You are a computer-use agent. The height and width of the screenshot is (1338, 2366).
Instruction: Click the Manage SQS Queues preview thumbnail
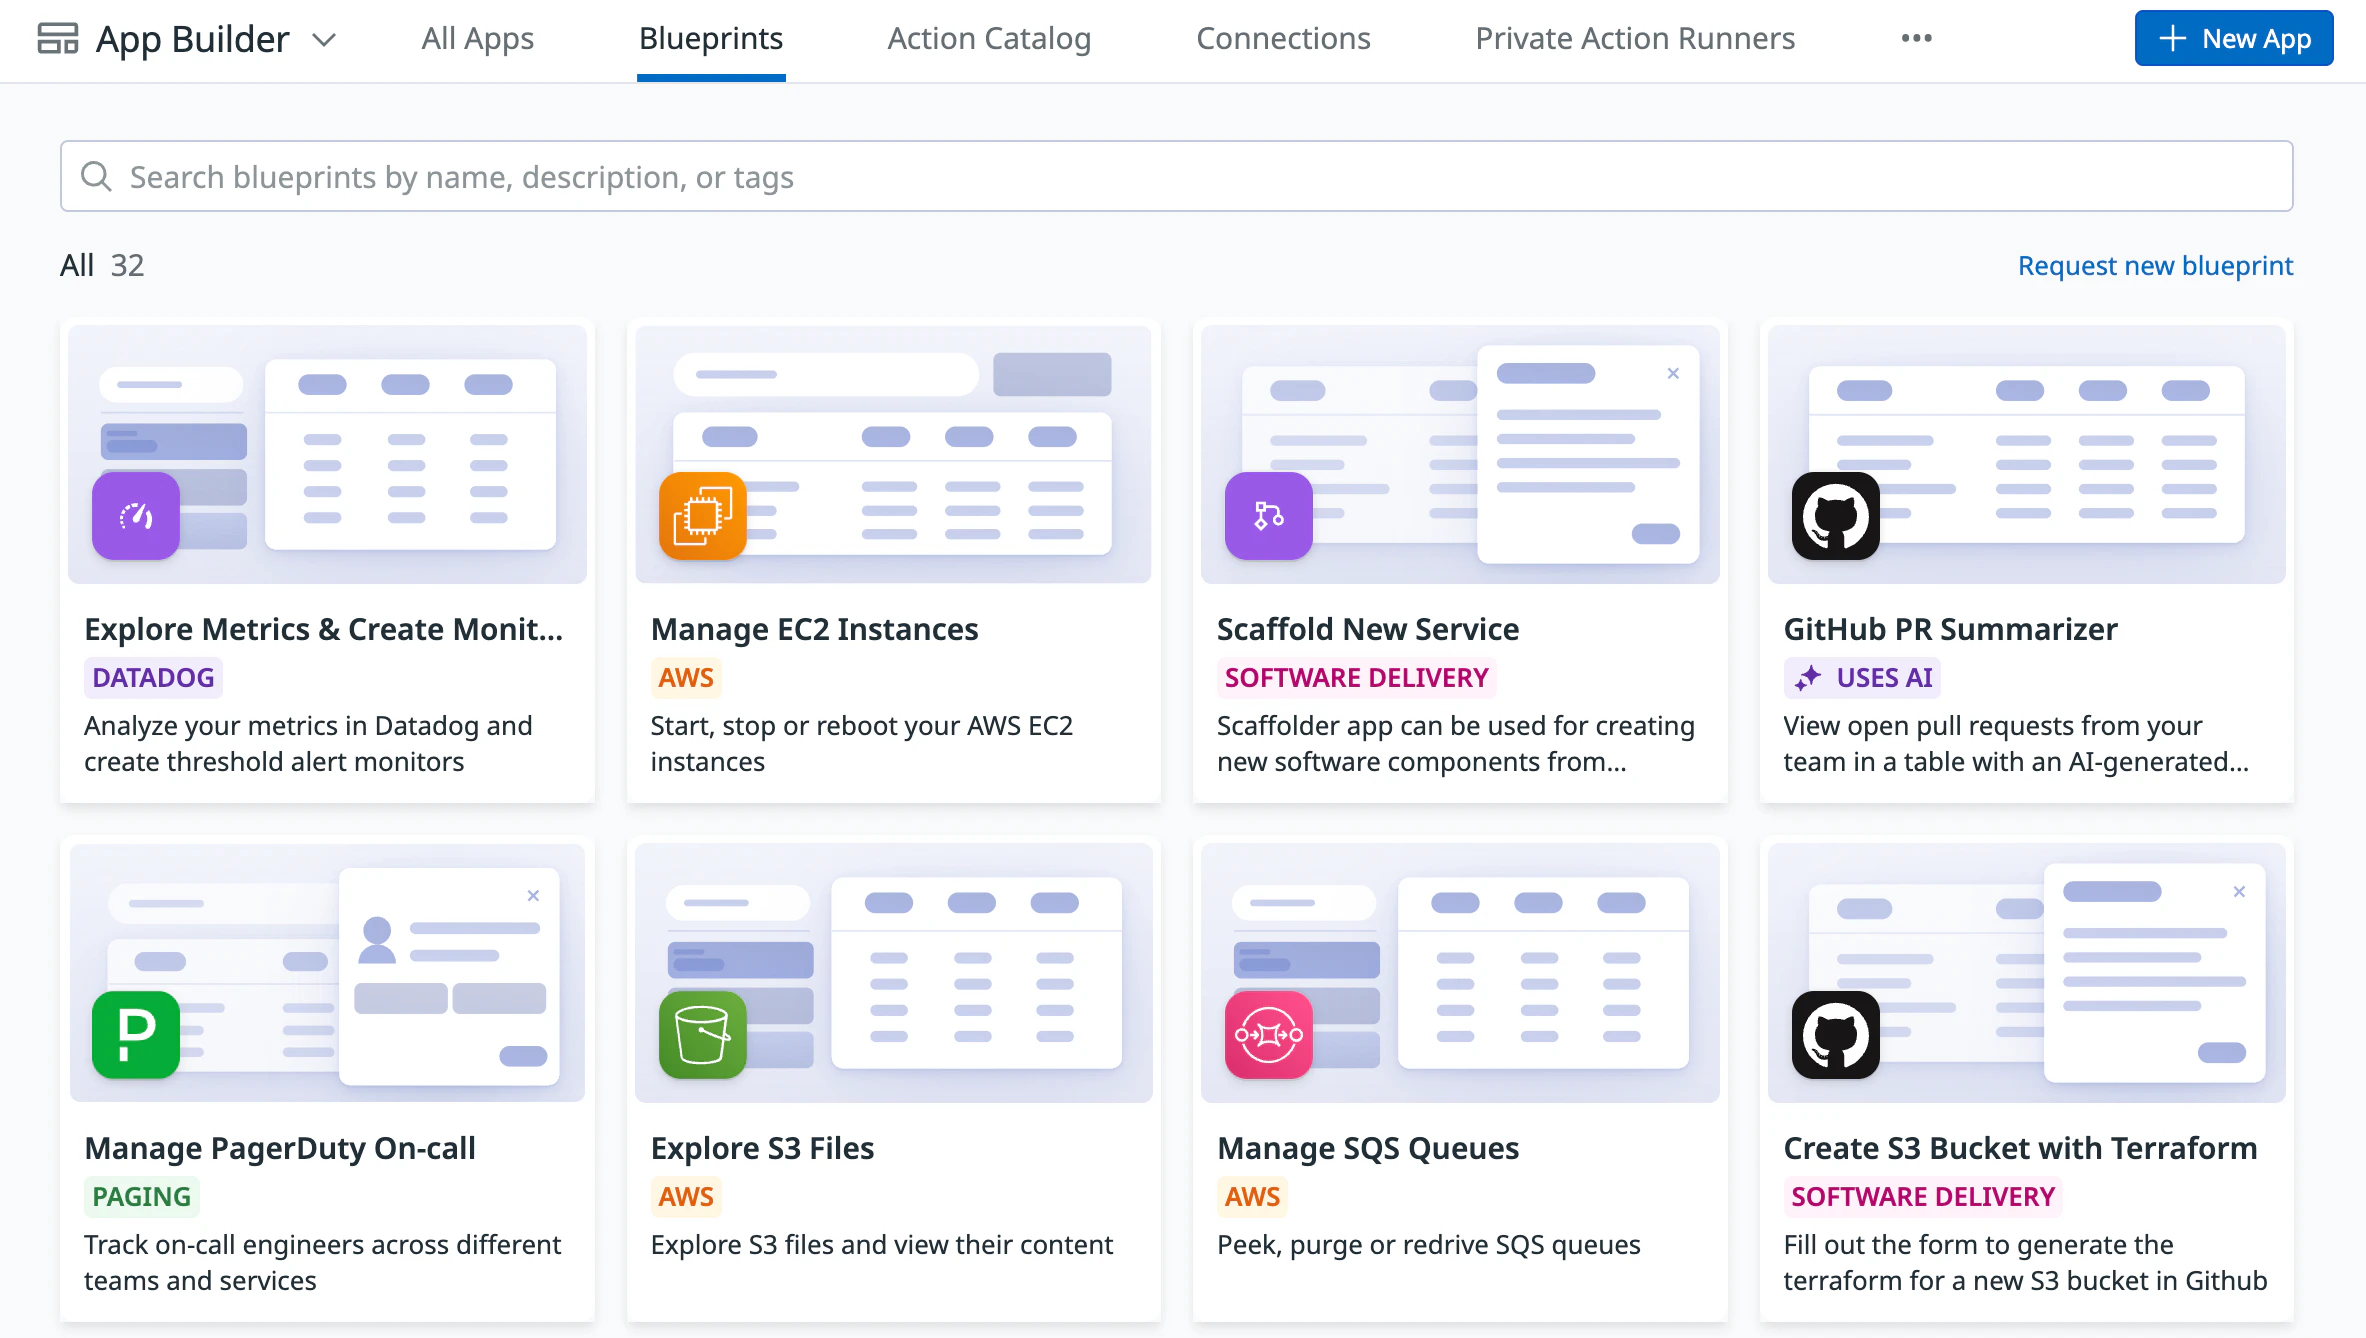pos(1460,973)
